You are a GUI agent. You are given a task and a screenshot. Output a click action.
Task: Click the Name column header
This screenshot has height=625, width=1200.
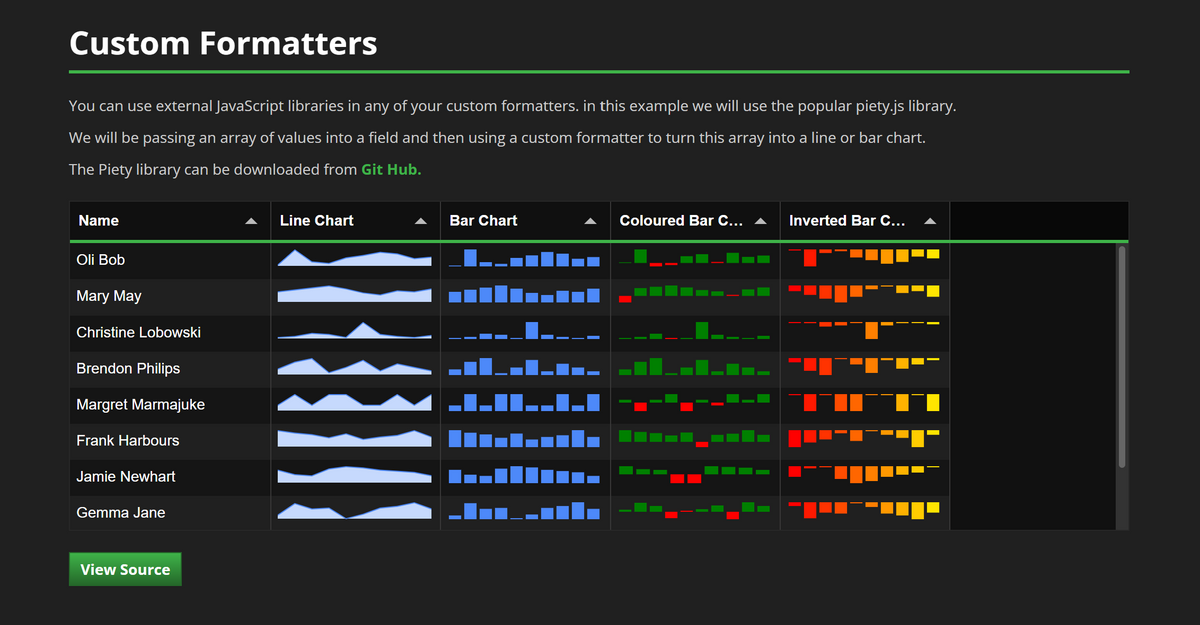tap(150, 221)
